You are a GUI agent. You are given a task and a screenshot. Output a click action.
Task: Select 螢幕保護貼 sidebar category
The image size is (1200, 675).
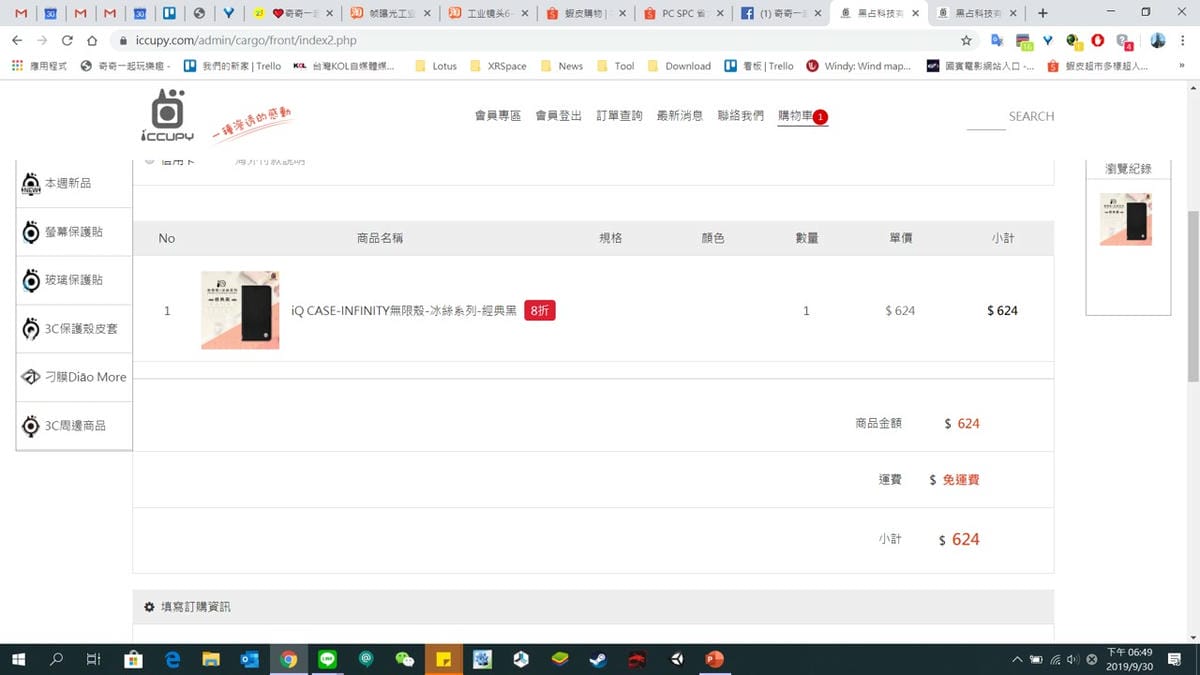tap(74, 232)
